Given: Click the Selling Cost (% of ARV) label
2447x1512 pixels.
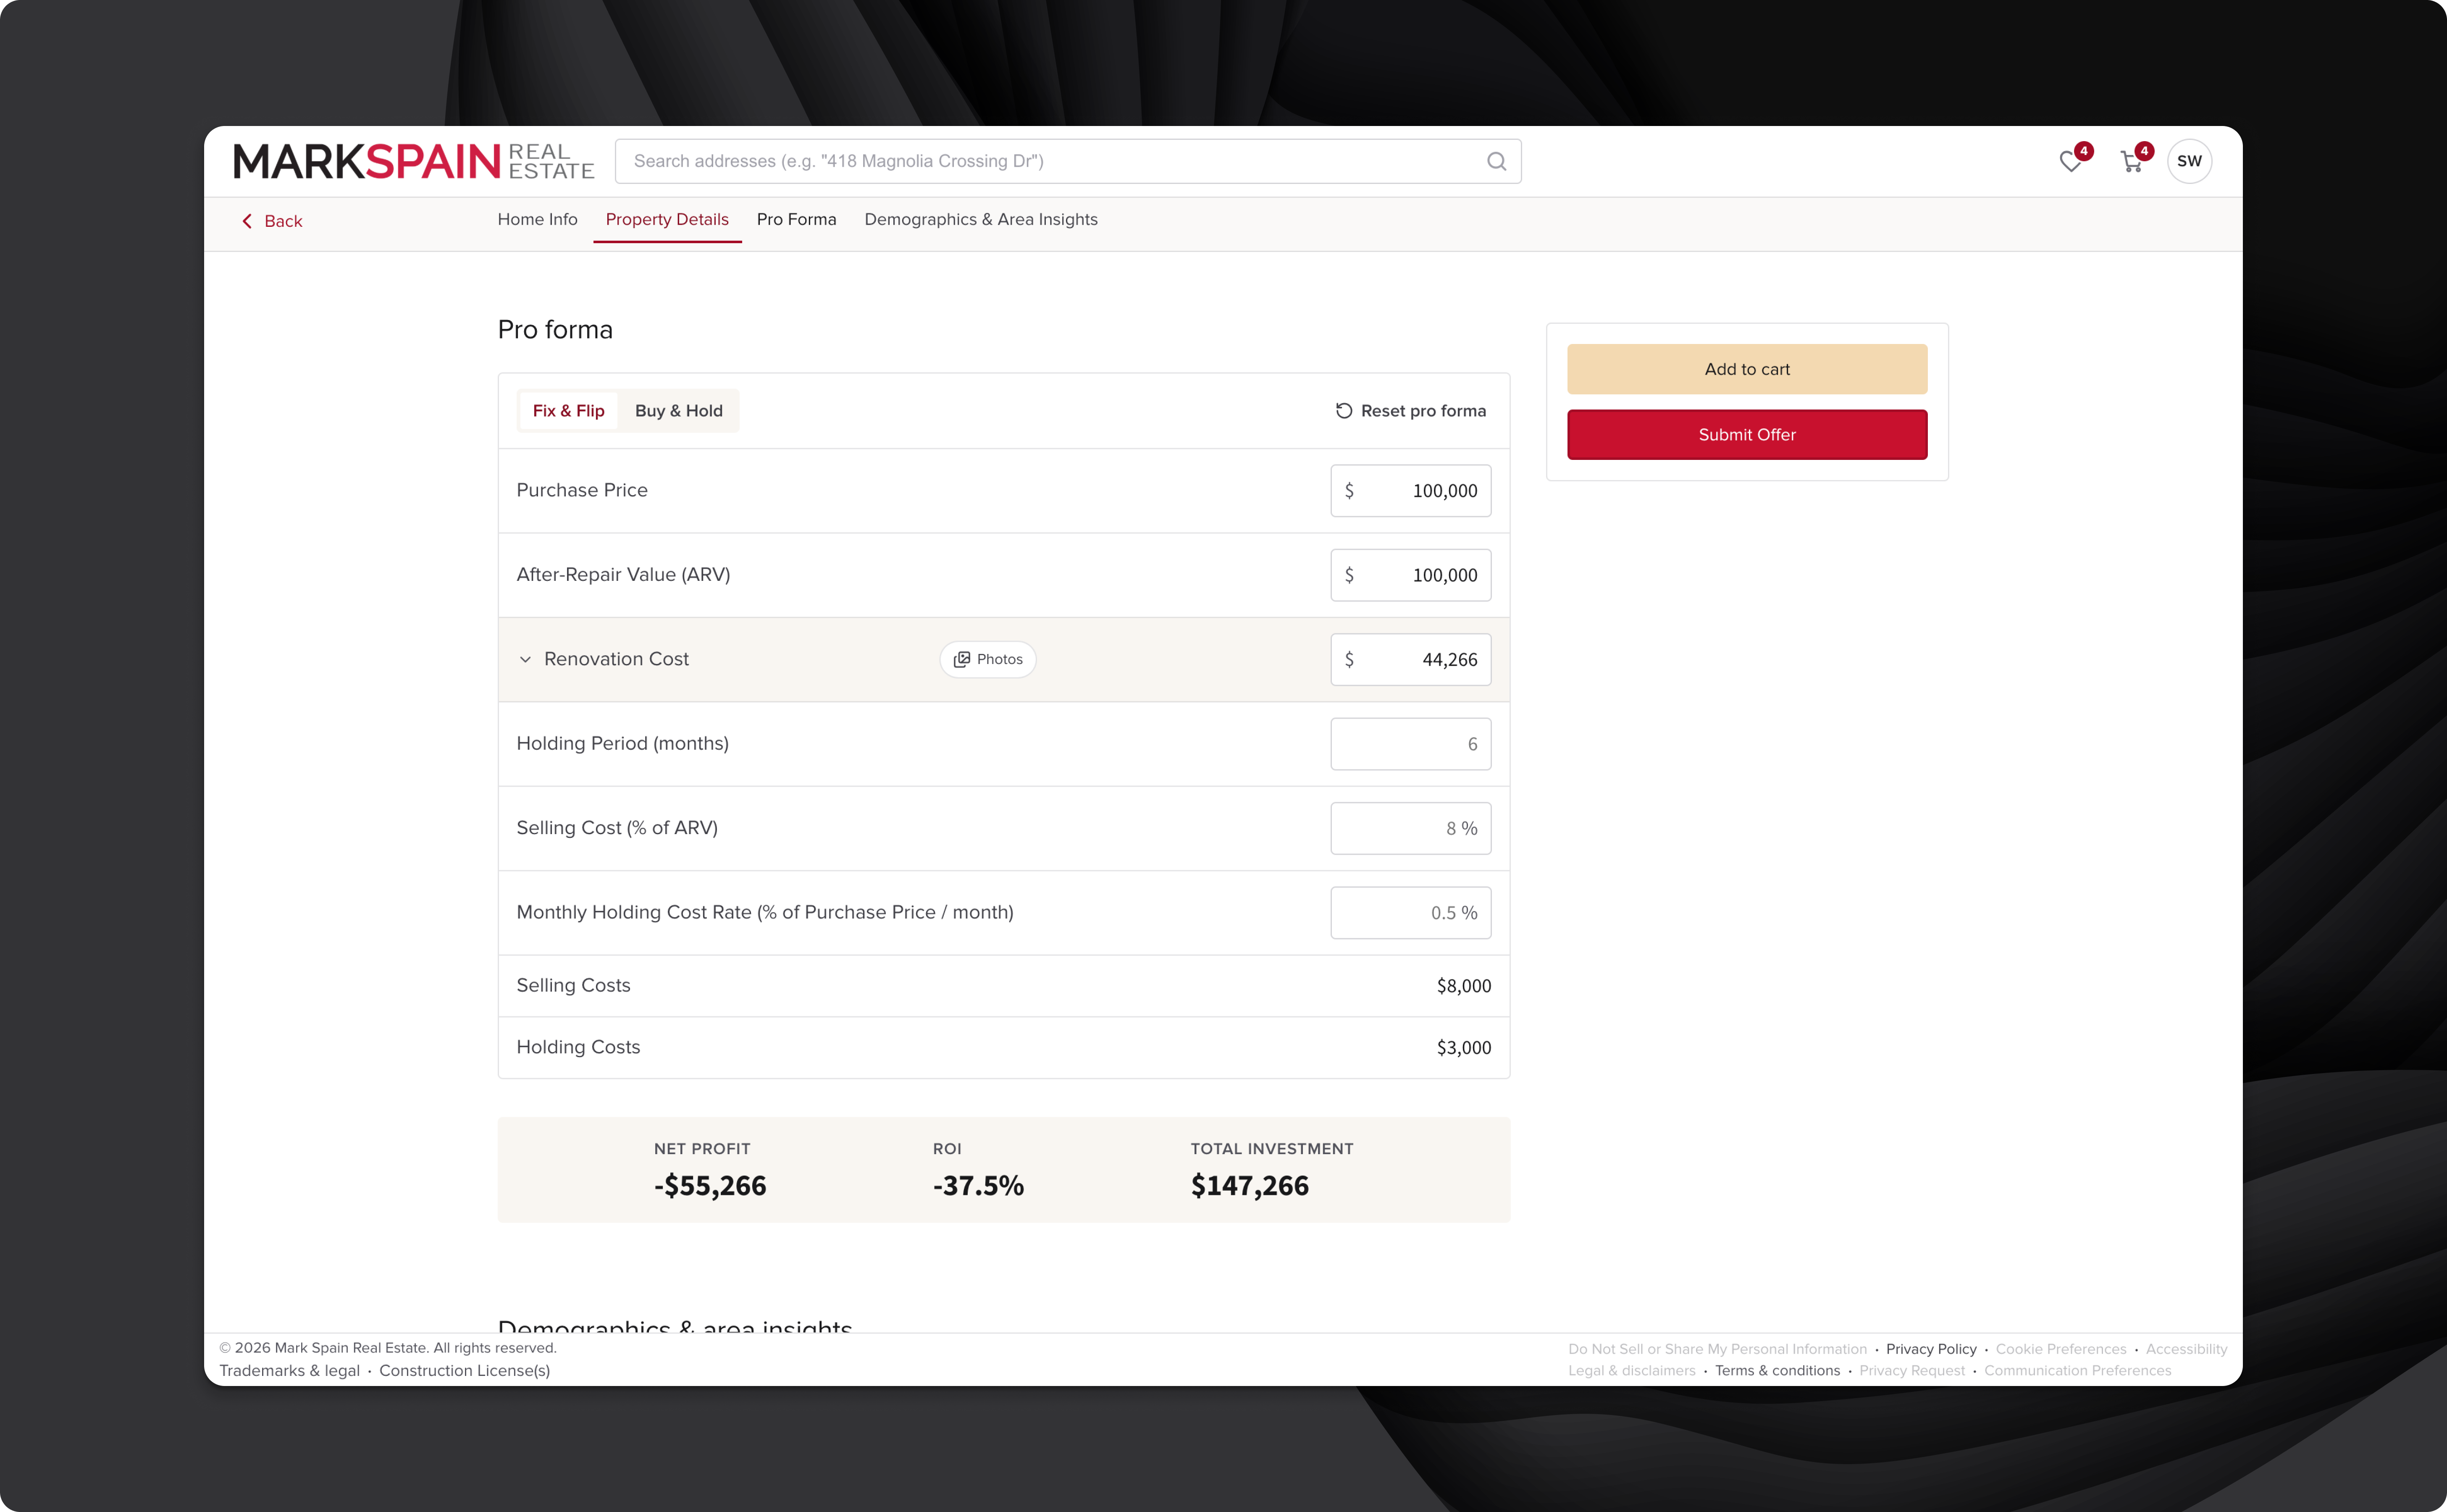Looking at the screenshot, I should (x=617, y=827).
